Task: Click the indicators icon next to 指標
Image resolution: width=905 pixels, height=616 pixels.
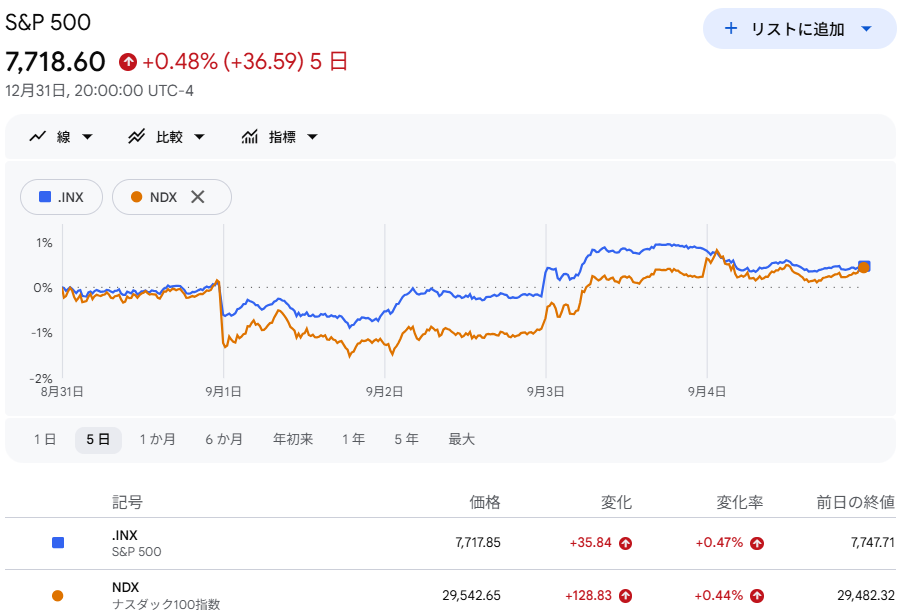Action: [249, 137]
